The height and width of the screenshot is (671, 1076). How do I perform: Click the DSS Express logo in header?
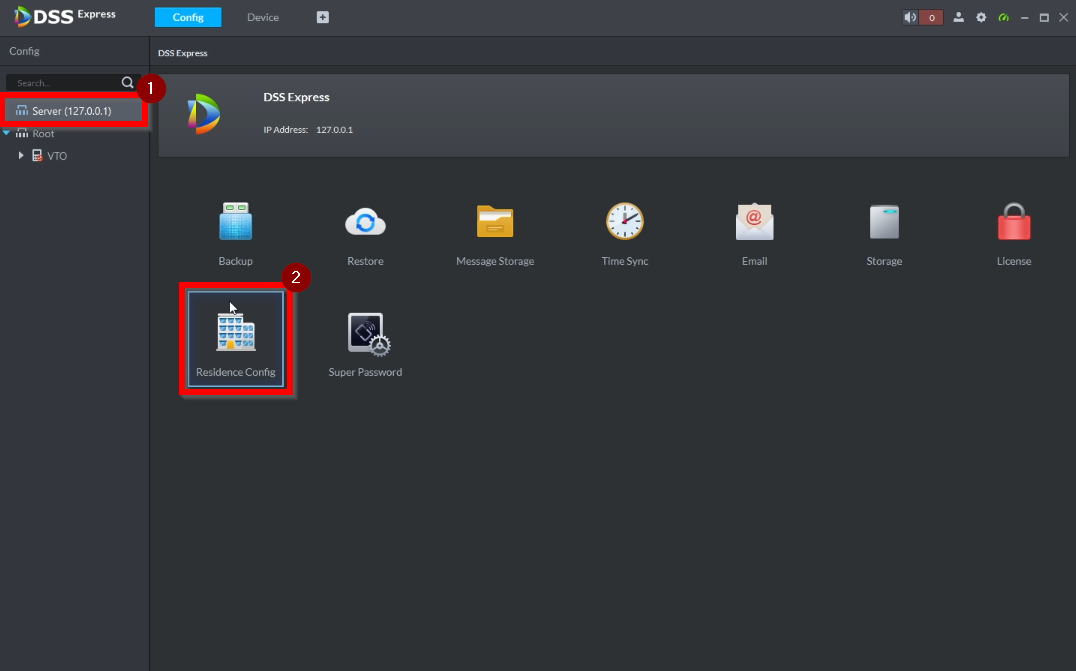[x=65, y=16]
